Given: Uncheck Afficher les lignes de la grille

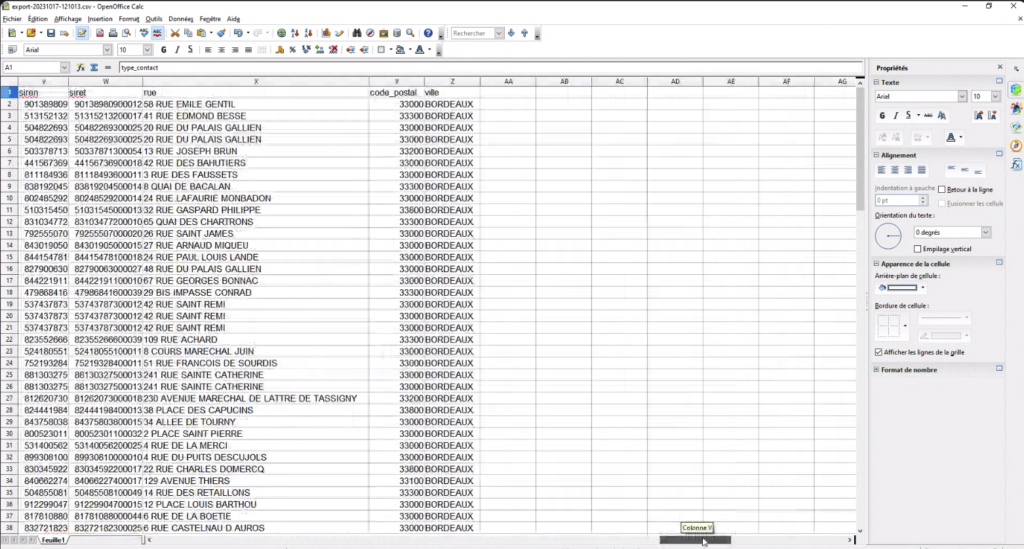Looking at the screenshot, I should pyautogui.click(x=879, y=352).
